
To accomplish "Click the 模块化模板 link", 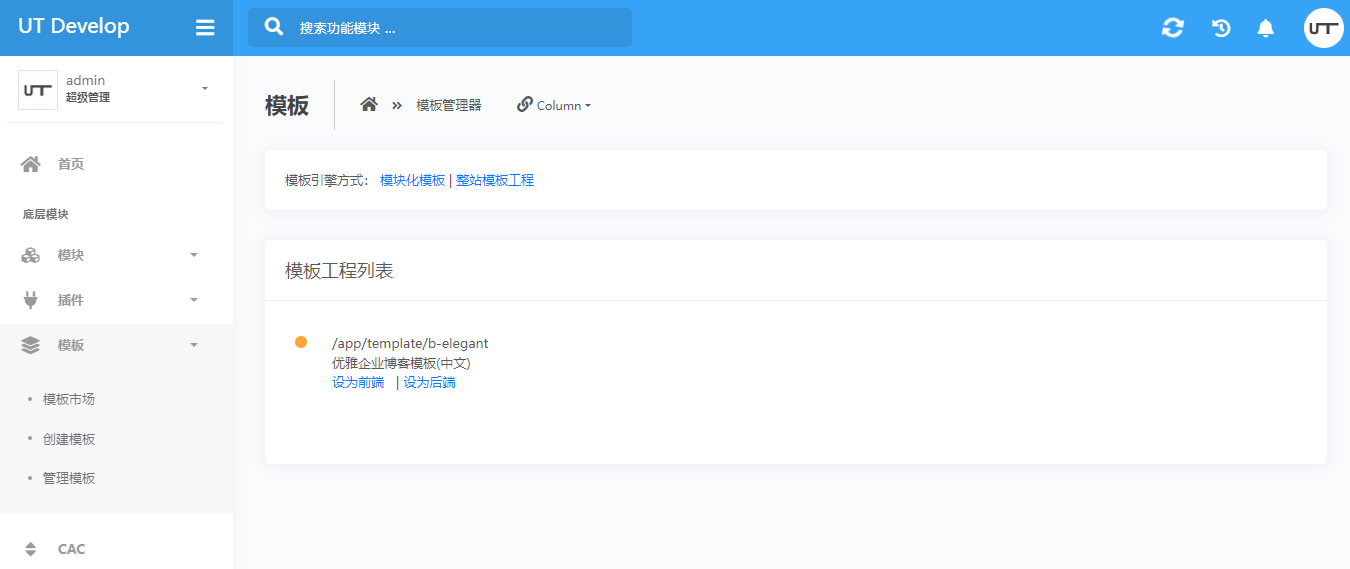I will (x=412, y=180).
